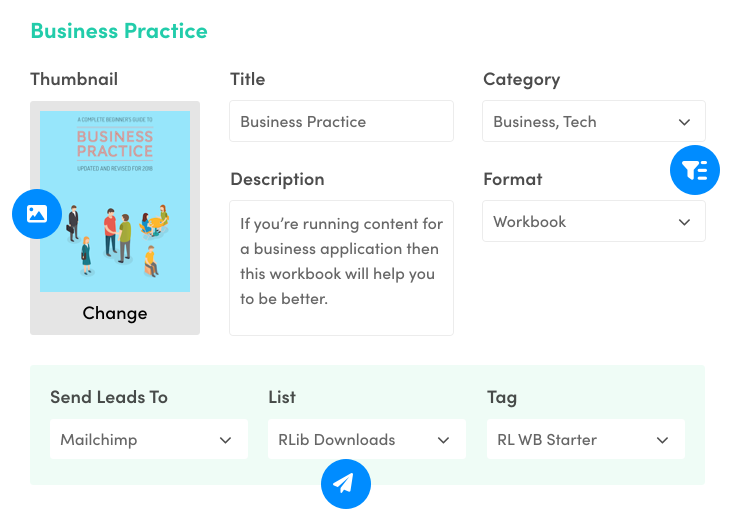Click the Change thumbnail button
The width and height of the screenshot is (735, 515).
pos(115,313)
